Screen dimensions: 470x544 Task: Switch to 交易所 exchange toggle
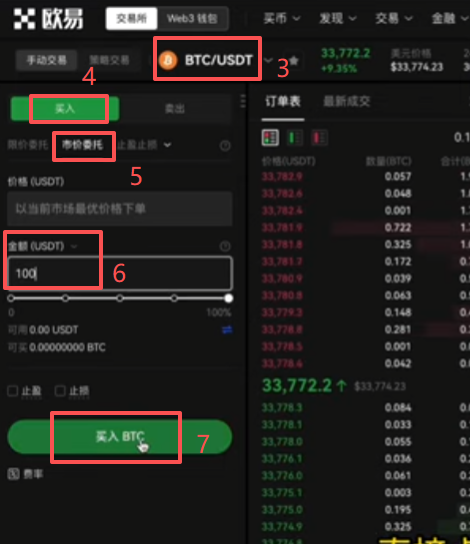pos(131,18)
